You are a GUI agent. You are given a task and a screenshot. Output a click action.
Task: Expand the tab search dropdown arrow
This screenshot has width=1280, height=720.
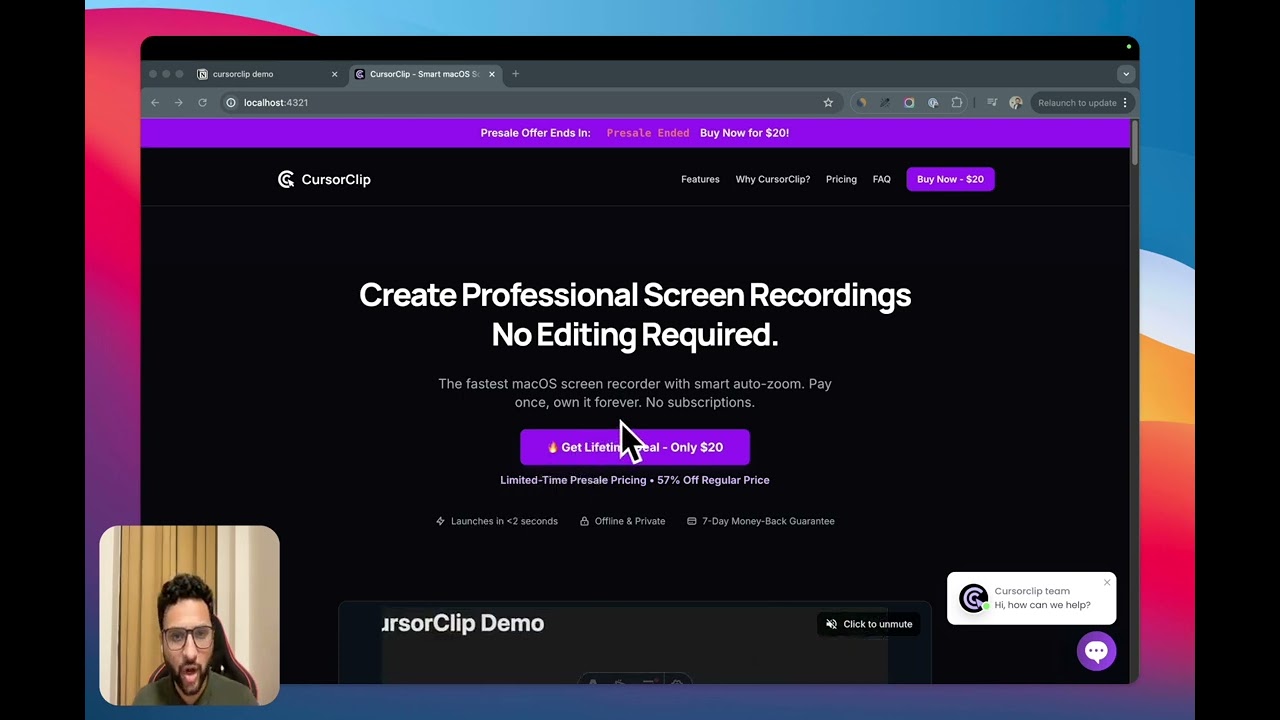click(1125, 74)
